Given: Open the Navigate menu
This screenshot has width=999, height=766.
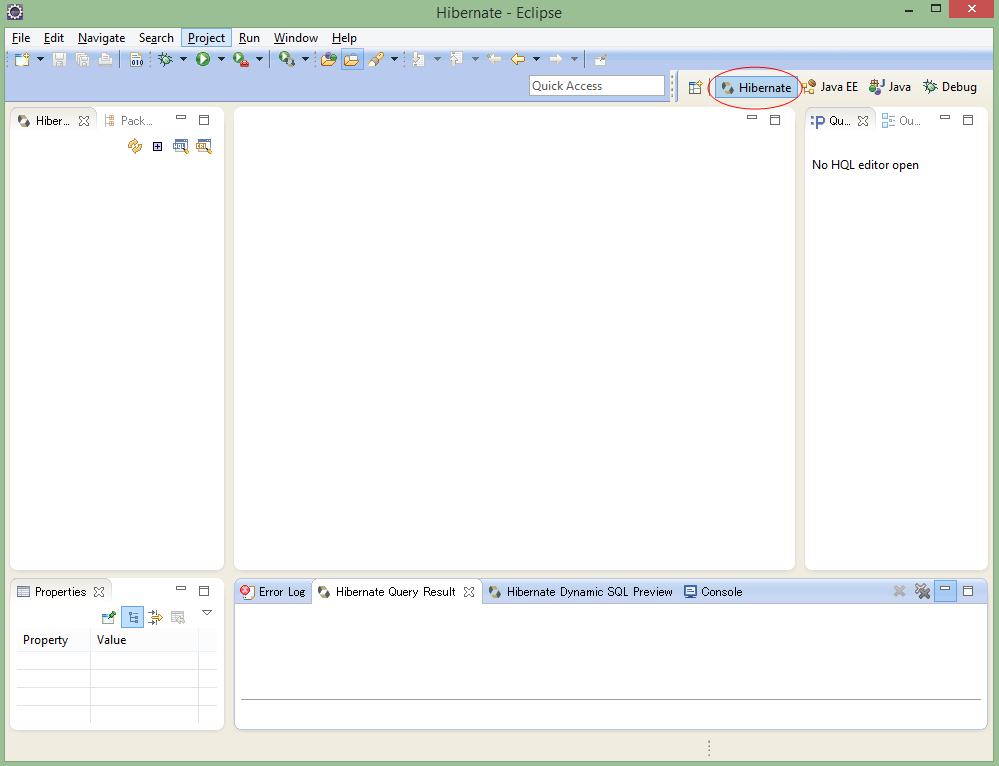Looking at the screenshot, I should (101, 38).
